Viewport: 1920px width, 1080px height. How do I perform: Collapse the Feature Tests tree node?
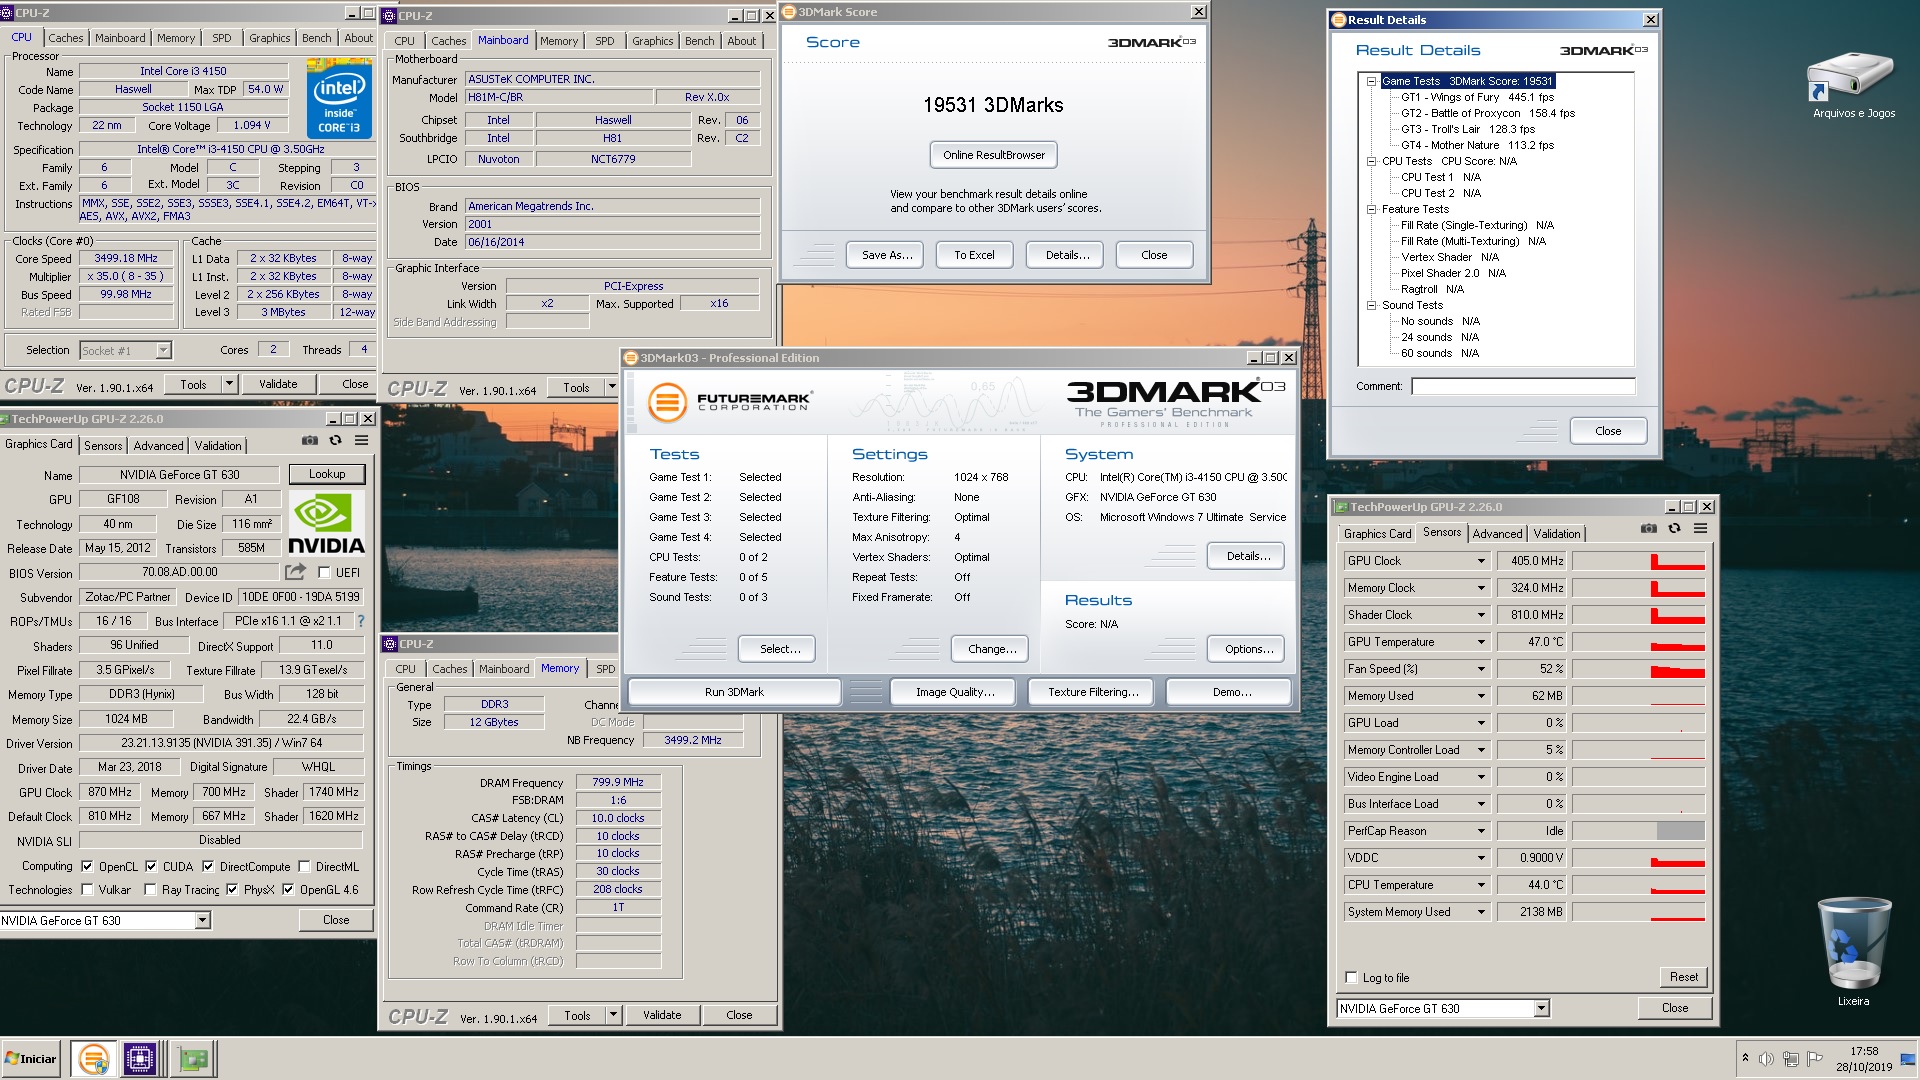[x=1372, y=209]
